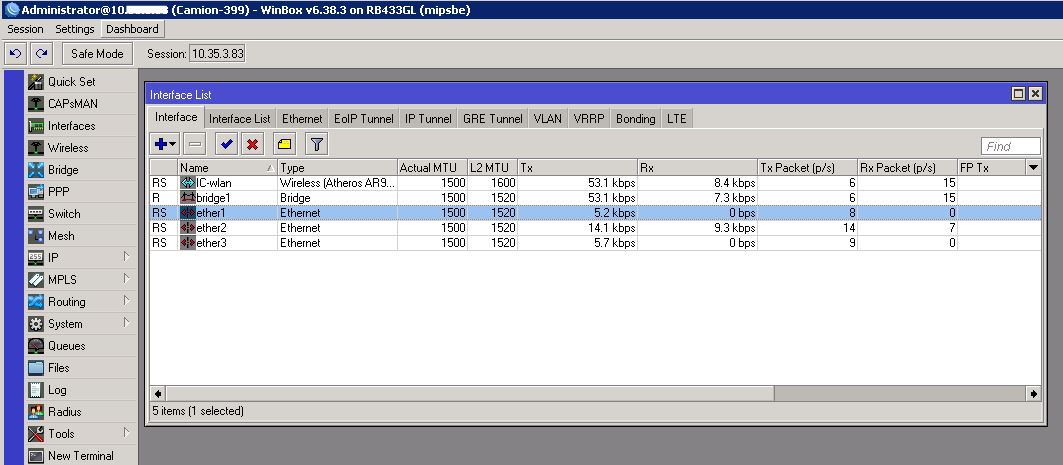This screenshot has width=1063, height=465.
Task: Disable interface with red X button
Action: click(252, 144)
